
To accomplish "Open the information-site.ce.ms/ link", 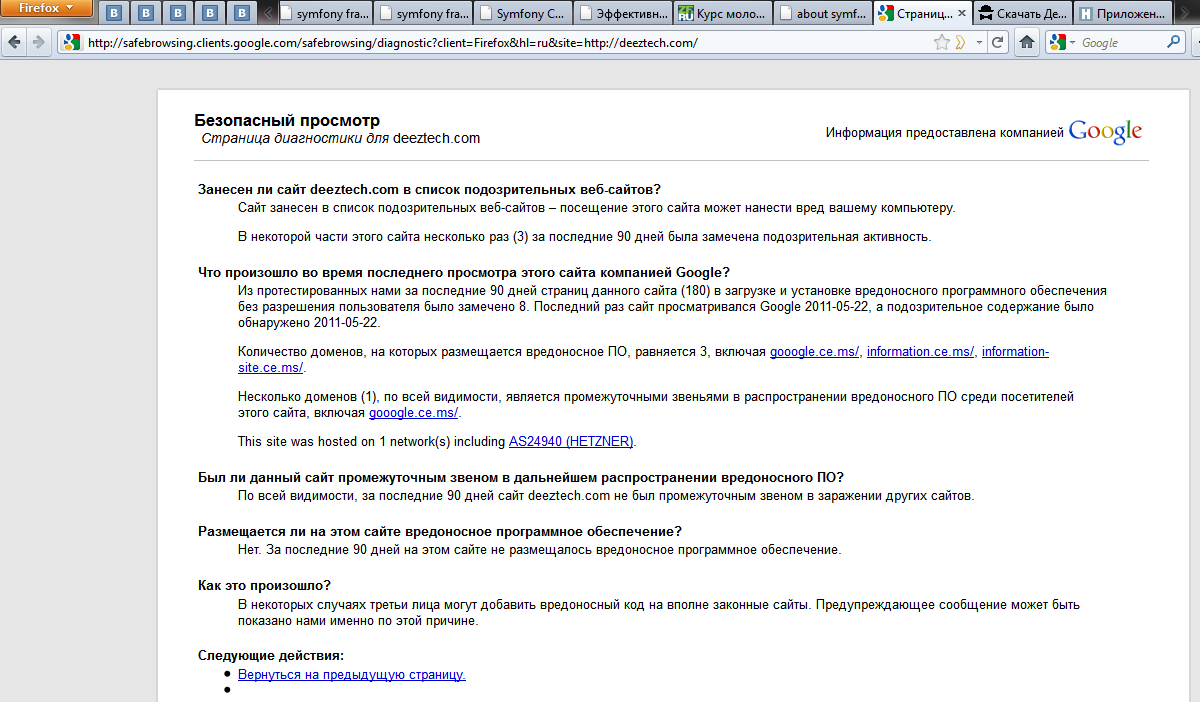I will click(1015, 352).
